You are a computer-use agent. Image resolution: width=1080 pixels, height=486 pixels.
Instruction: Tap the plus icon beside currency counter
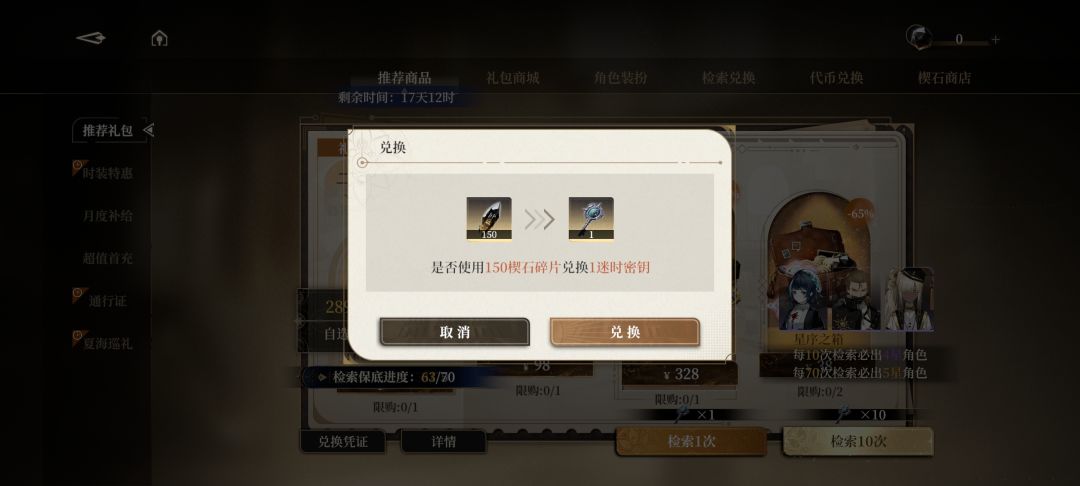coord(995,40)
